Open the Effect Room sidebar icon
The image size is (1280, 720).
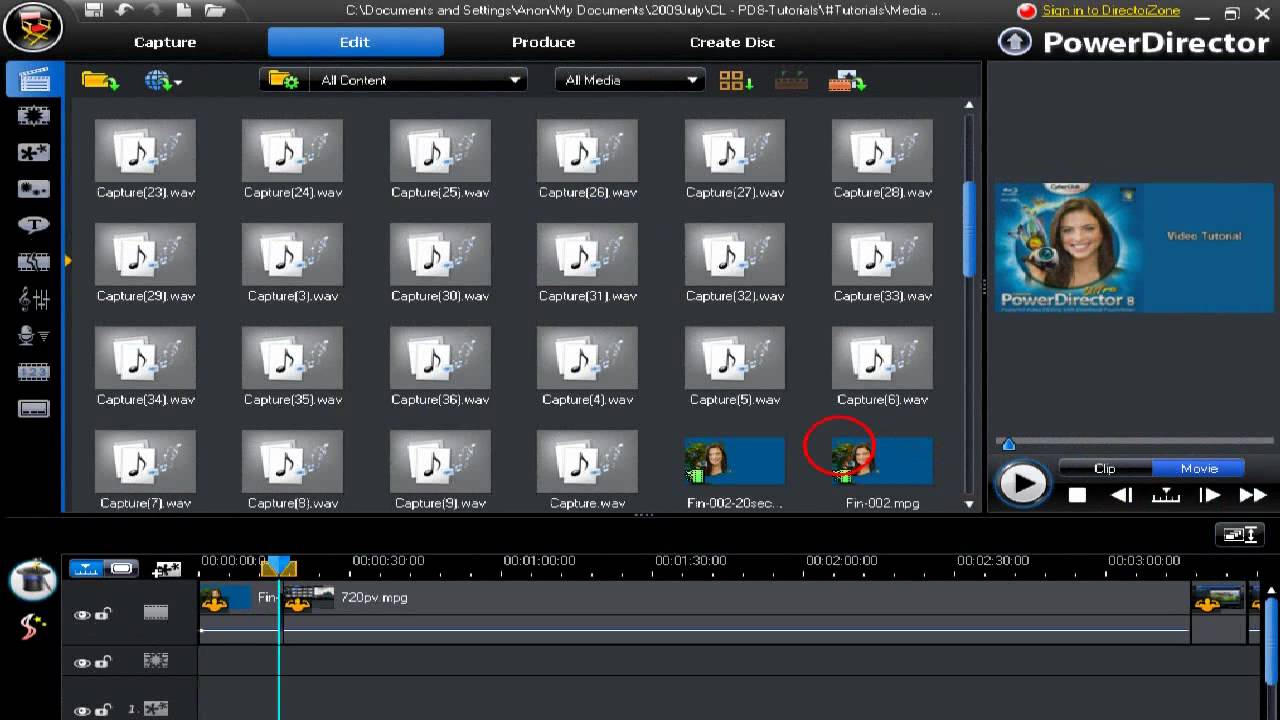pyautogui.click(x=34, y=116)
